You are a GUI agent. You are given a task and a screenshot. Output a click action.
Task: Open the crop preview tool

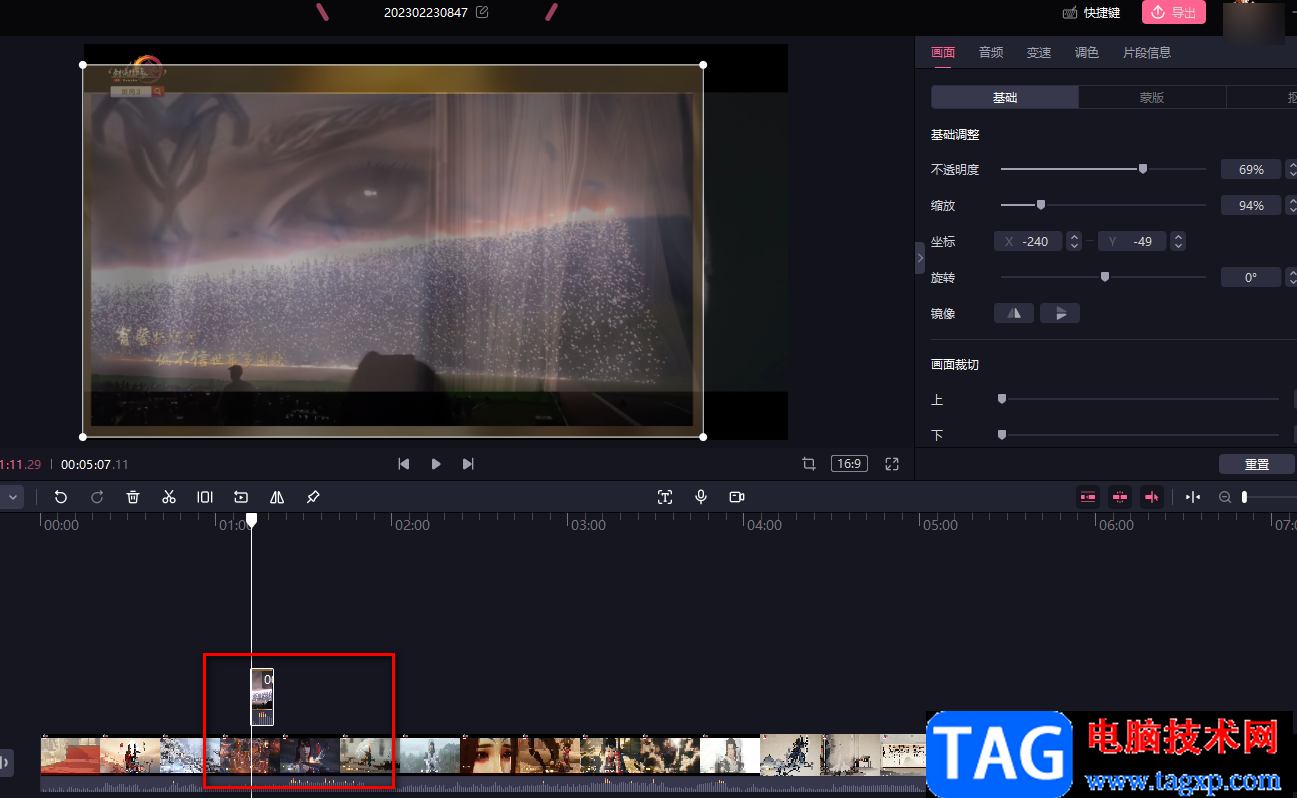[x=809, y=464]
